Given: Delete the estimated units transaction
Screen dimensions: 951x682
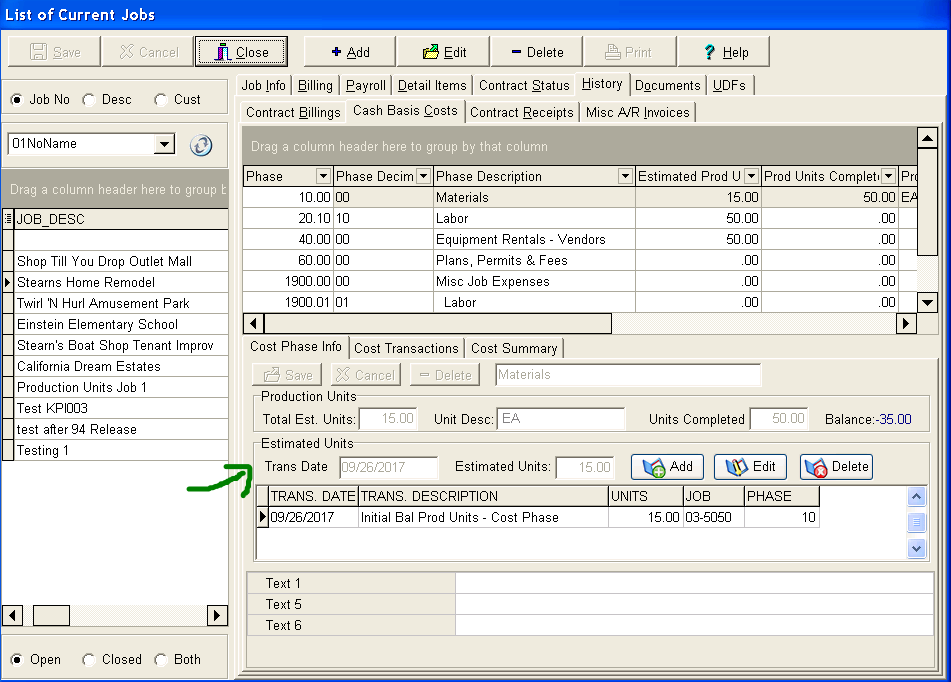Looking at the screenshot, I should pos(836,467).
